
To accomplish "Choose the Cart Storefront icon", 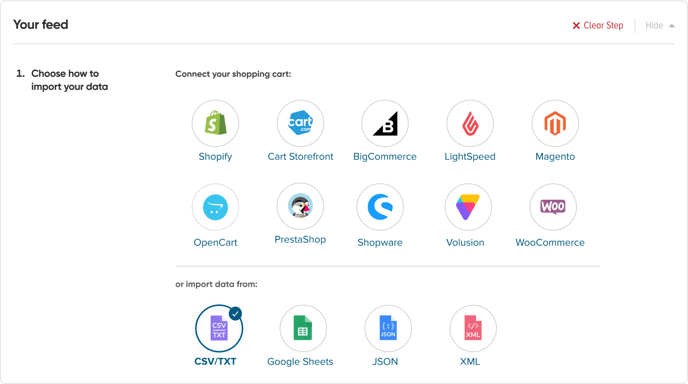I will point(300,123).
